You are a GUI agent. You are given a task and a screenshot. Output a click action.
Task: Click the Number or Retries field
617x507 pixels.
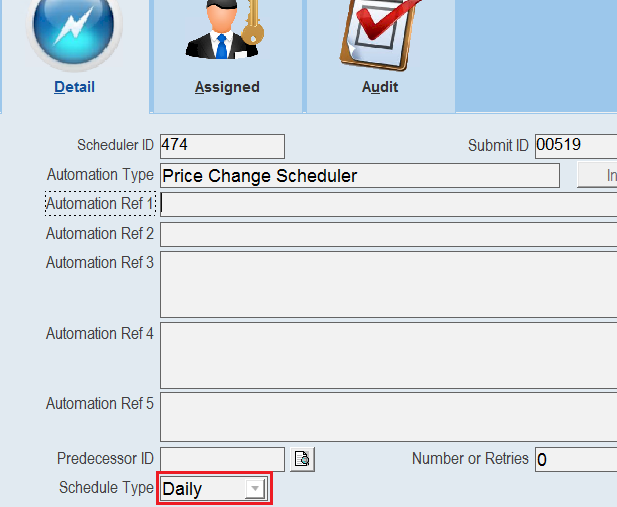576,459
